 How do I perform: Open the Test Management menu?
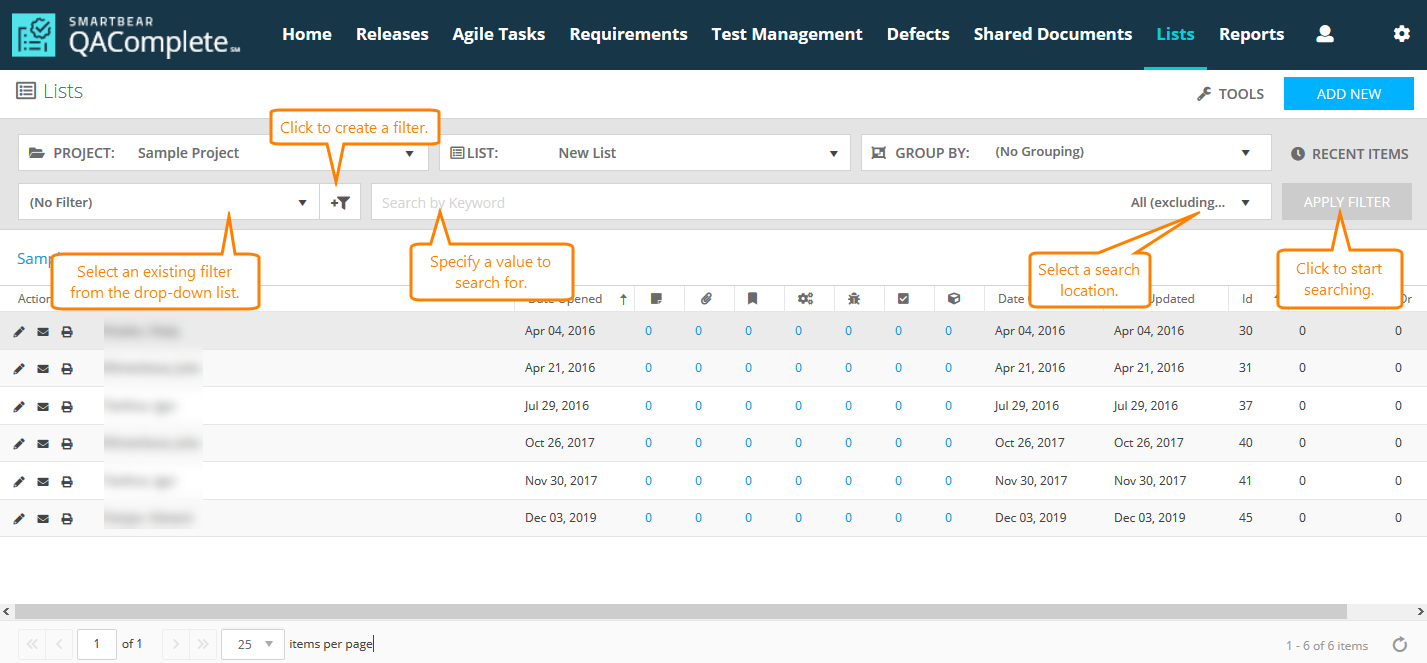pos(786,33)
